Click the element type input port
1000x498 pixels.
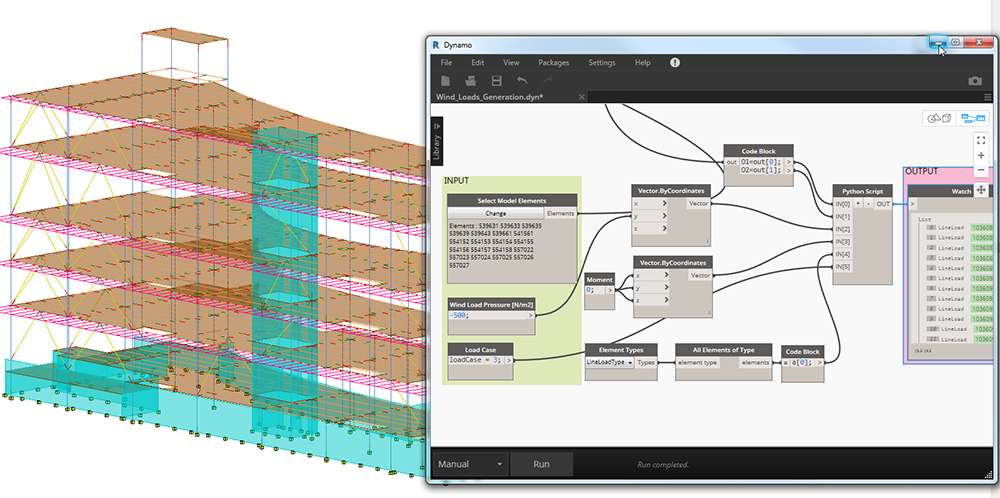[x=697, y=362]
